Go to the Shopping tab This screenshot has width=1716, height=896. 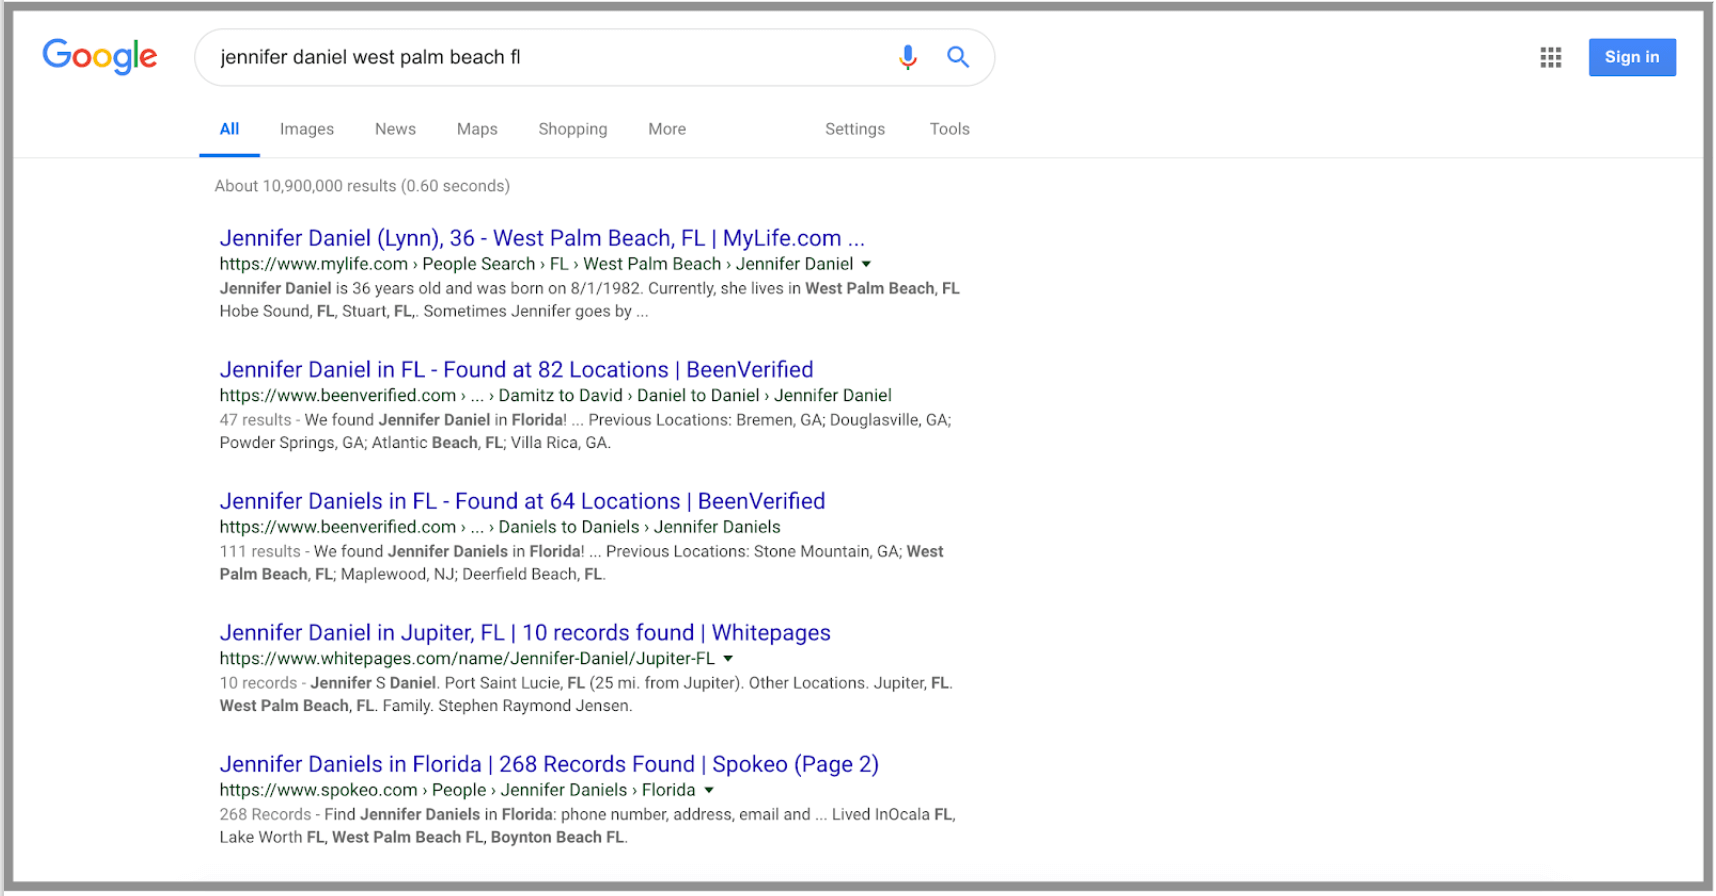tap(572, 129)
